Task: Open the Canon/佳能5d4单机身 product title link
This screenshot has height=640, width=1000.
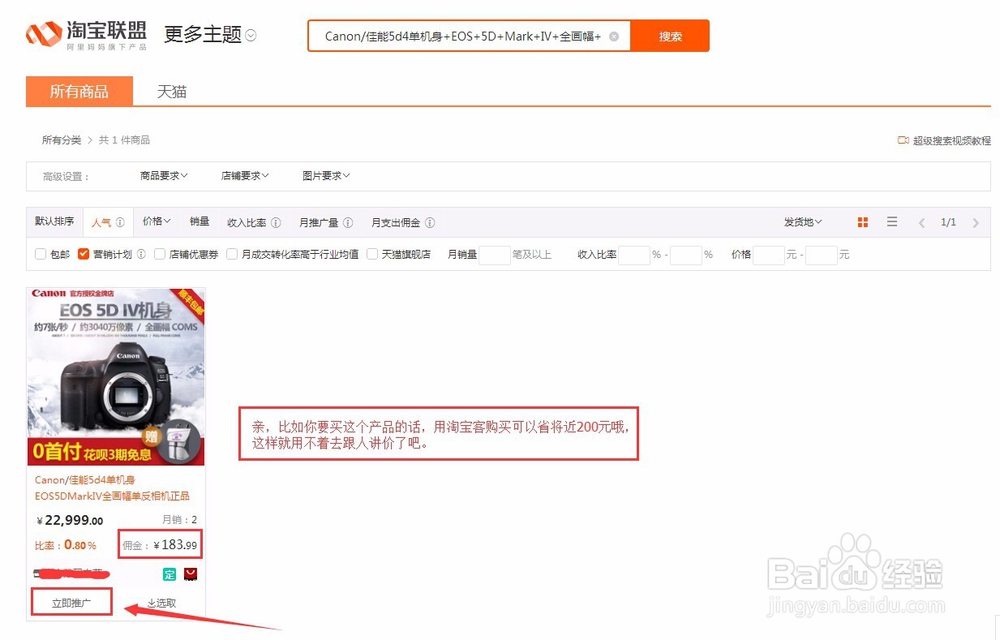Action: click(112, 488)
